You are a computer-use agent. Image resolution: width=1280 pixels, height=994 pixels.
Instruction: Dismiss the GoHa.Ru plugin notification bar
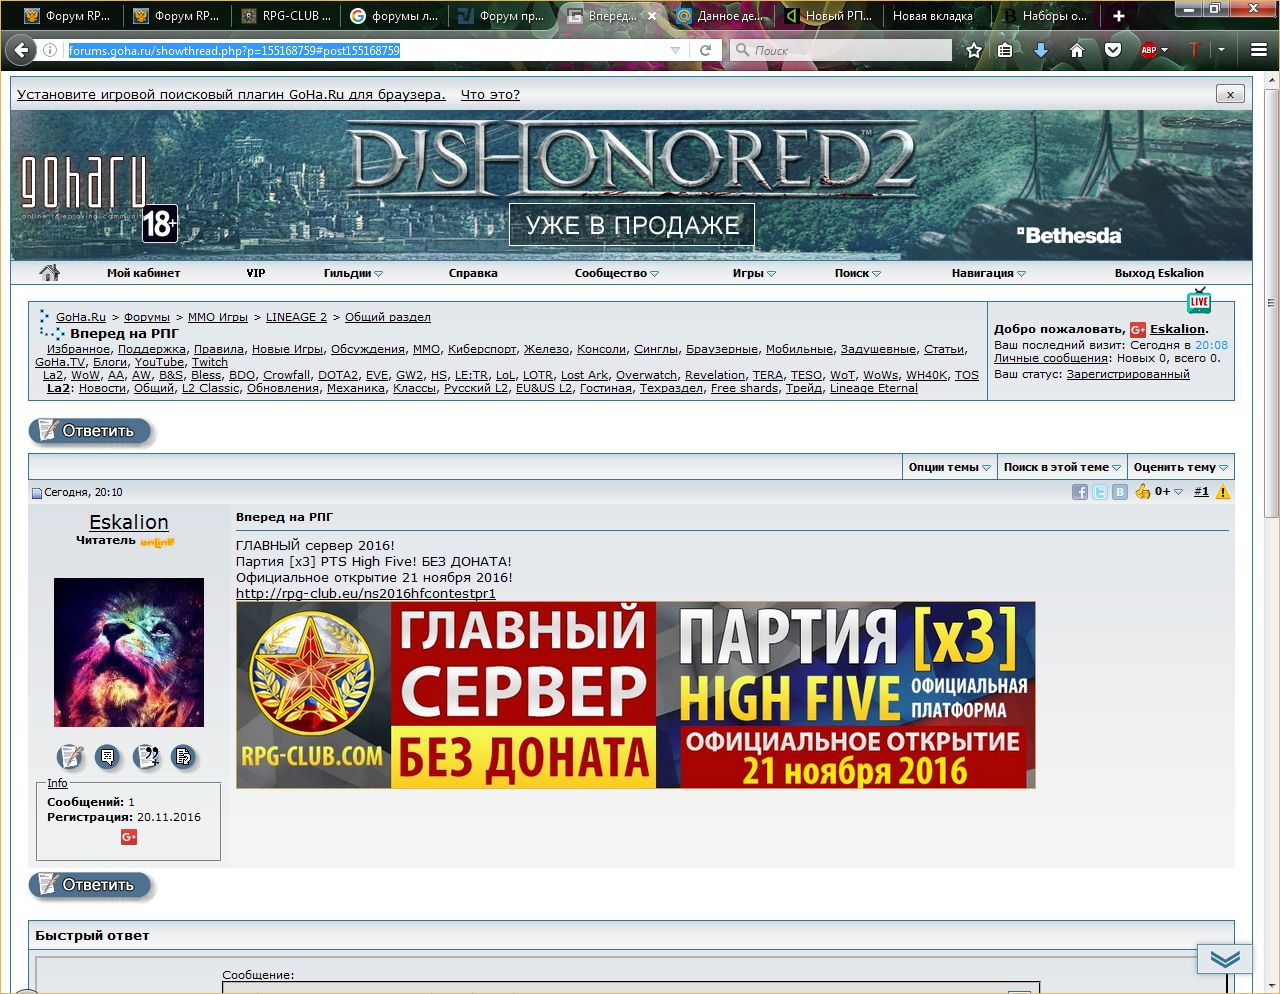coord(1230,94)
